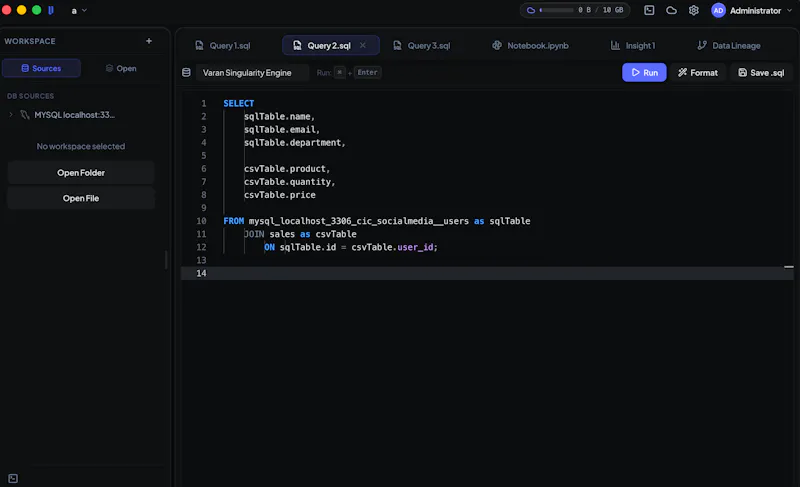The width and height of the screenshot is (800, 487).
Task: Open terminal panel icon in top bar
Action: [649, 10]
